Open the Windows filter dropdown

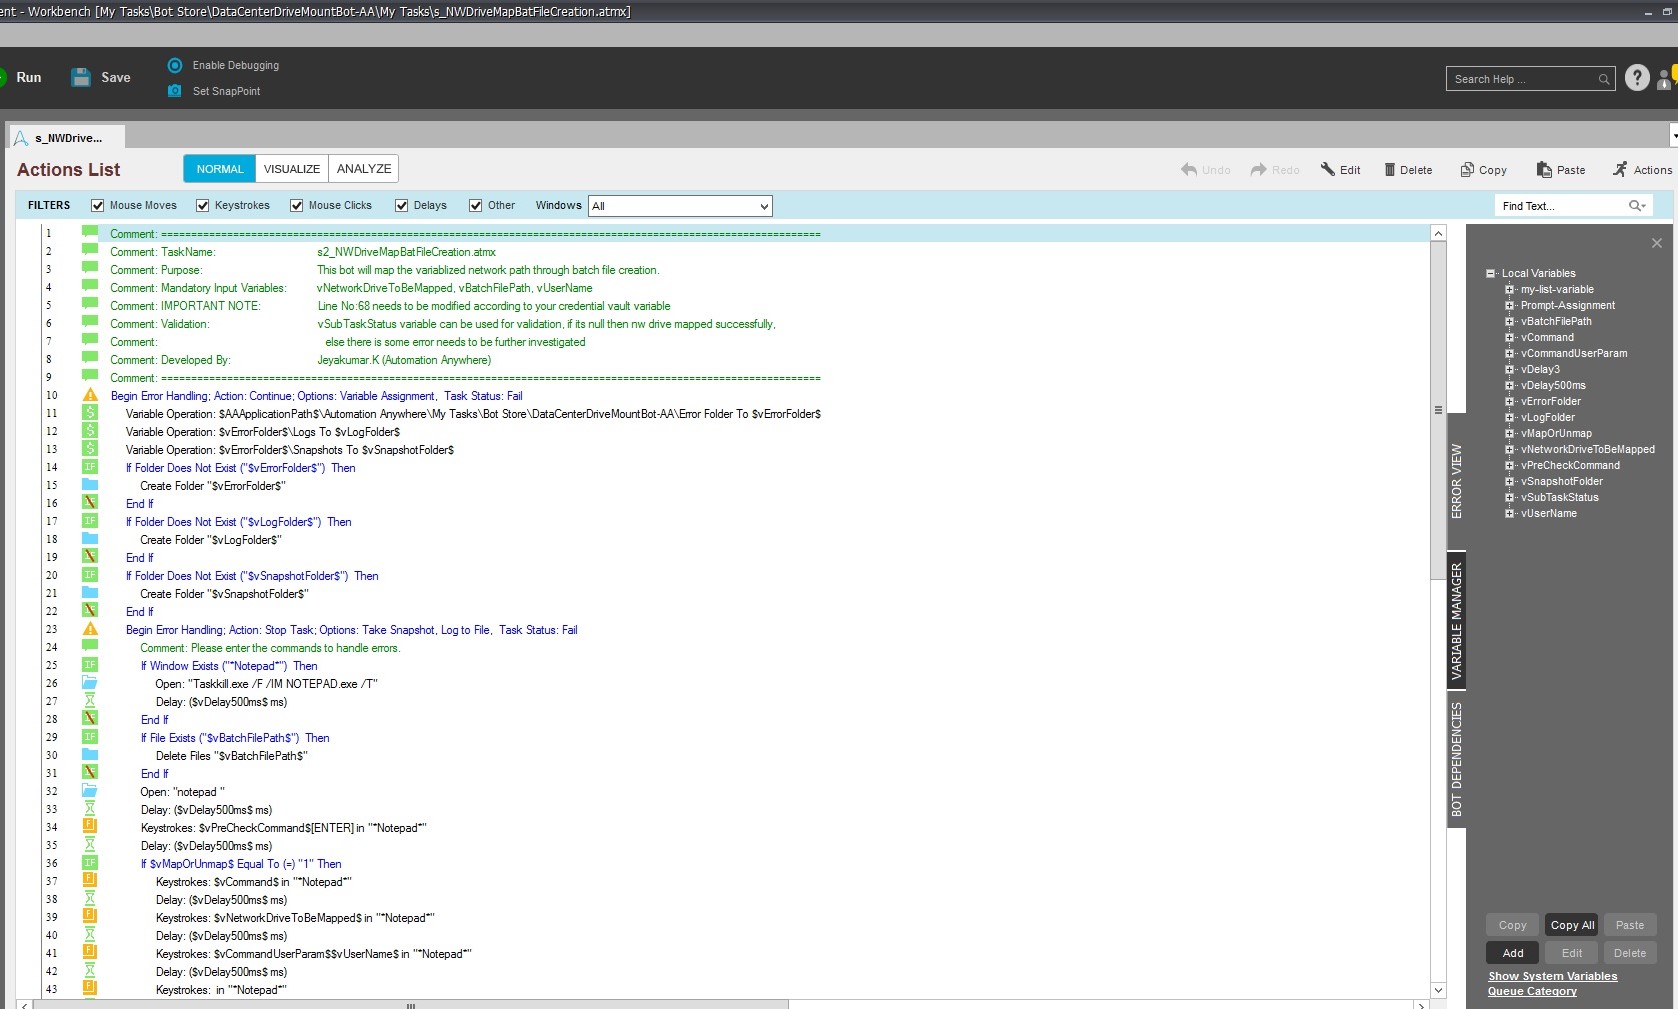click(764, 207)
